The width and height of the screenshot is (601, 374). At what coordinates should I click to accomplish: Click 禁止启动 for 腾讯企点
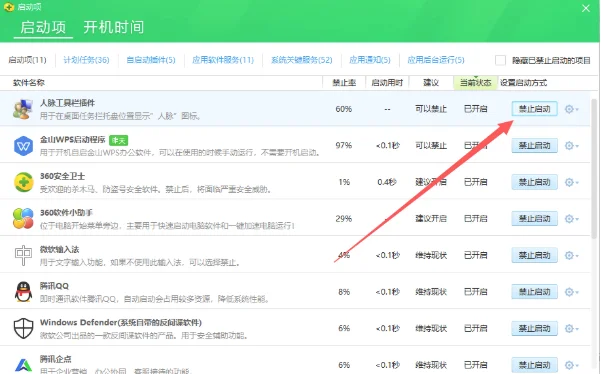pyautogui.click(x=534, y=365)
